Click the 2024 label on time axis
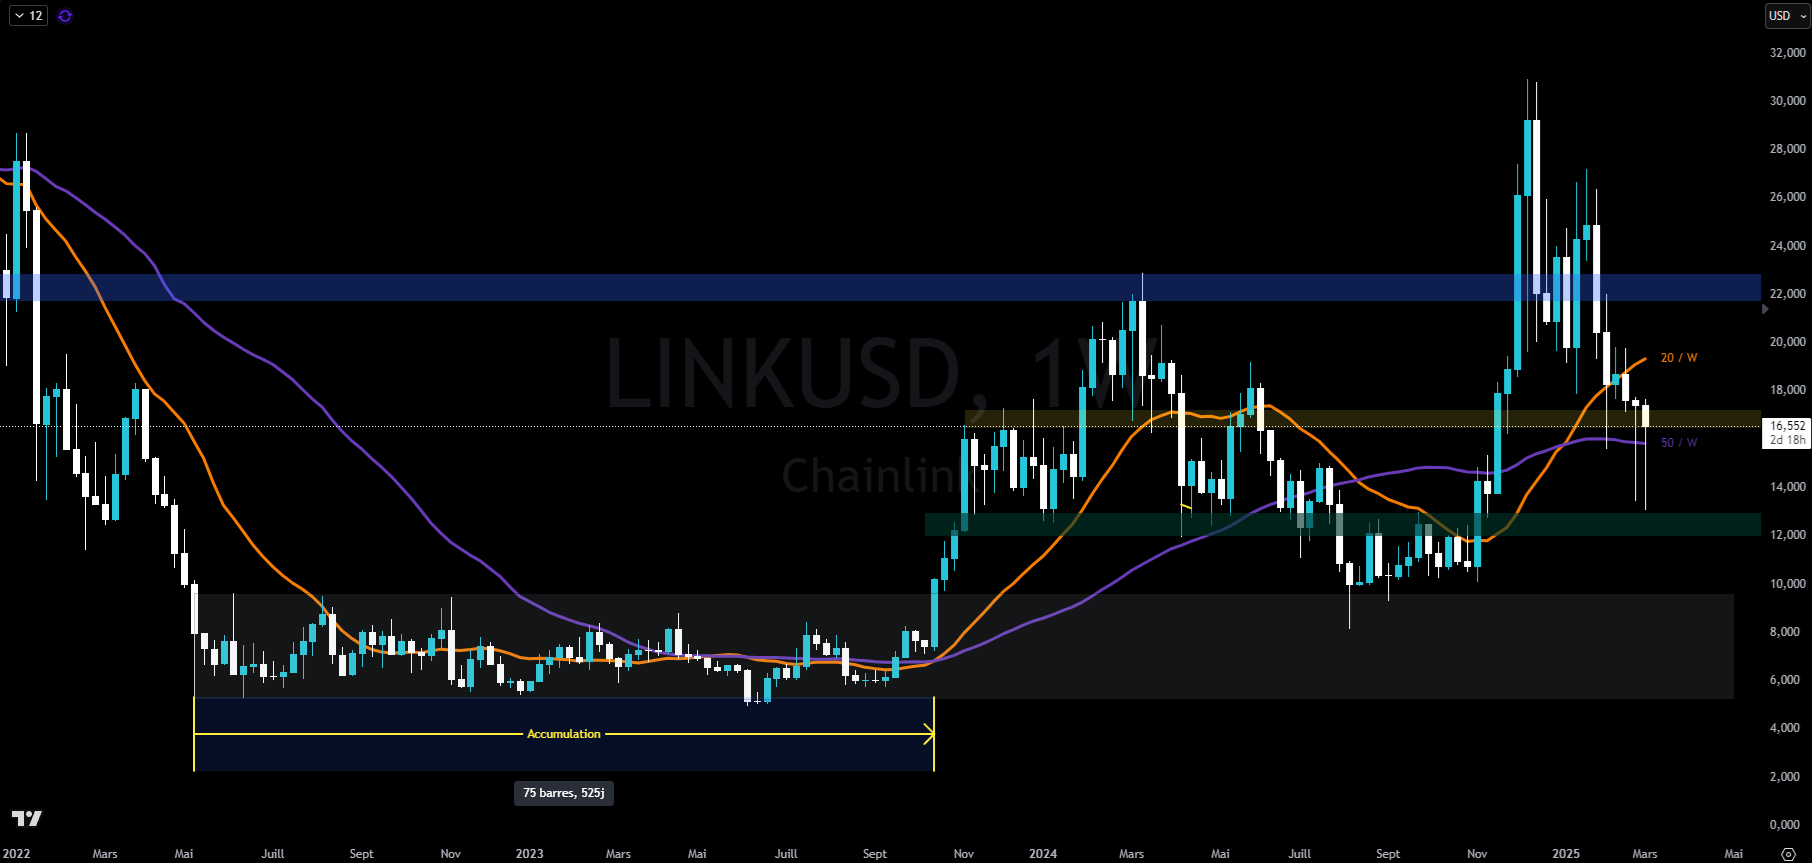This screenshot has height=863, width=1812. [x=1043, y=854]
